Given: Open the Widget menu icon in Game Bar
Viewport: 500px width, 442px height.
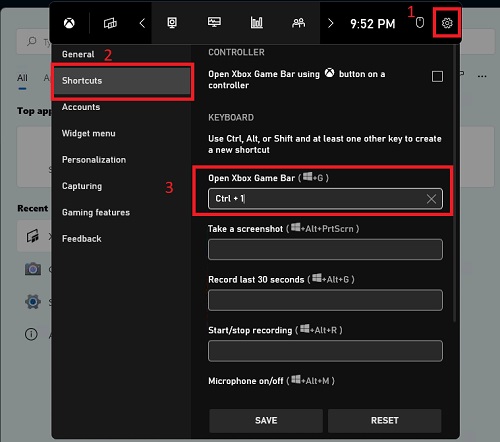Looking at the screenshot, I should [110, 23].
